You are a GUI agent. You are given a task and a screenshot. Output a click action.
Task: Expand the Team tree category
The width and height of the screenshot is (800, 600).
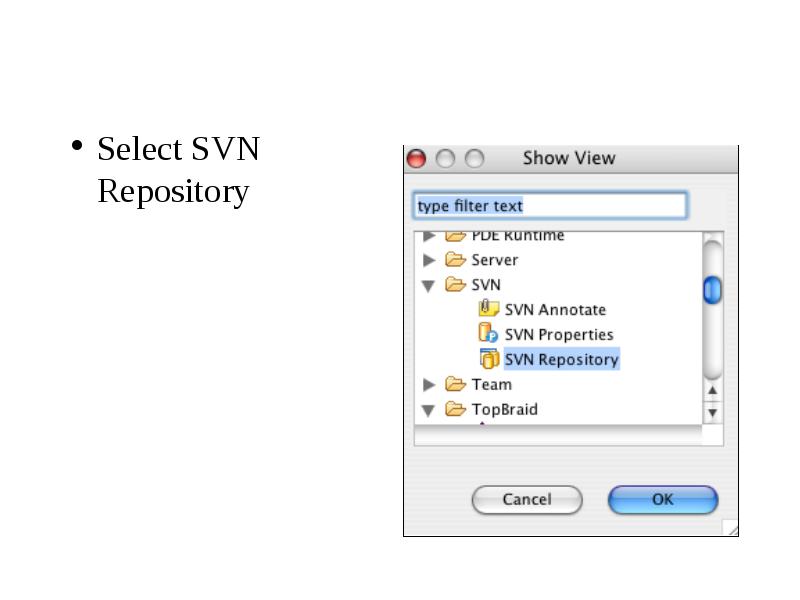429,385
